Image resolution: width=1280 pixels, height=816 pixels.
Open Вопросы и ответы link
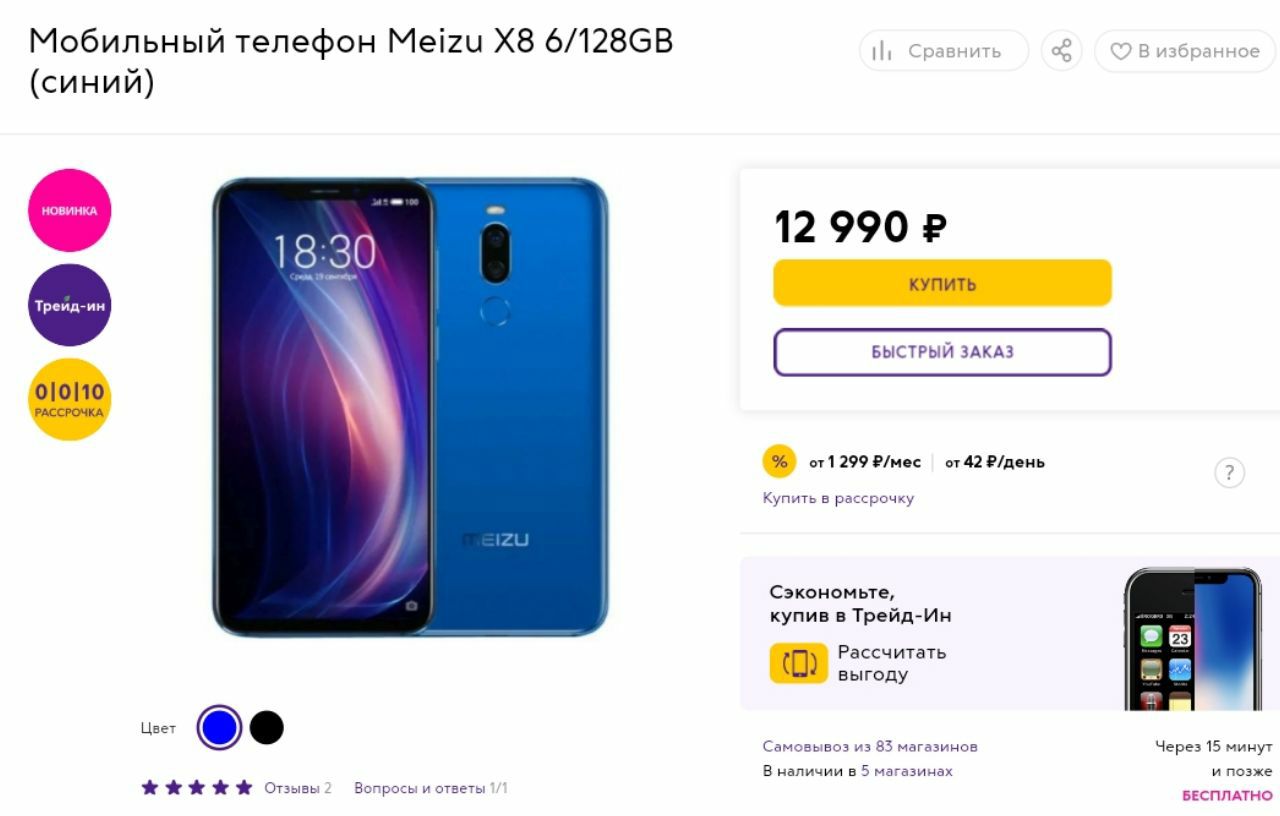click(x=431, y=788)
